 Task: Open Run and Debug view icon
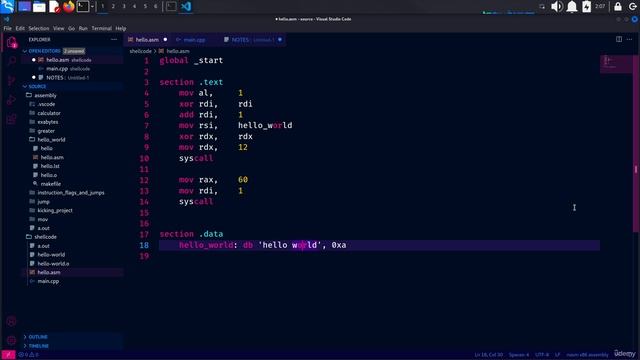pos(11,100)
